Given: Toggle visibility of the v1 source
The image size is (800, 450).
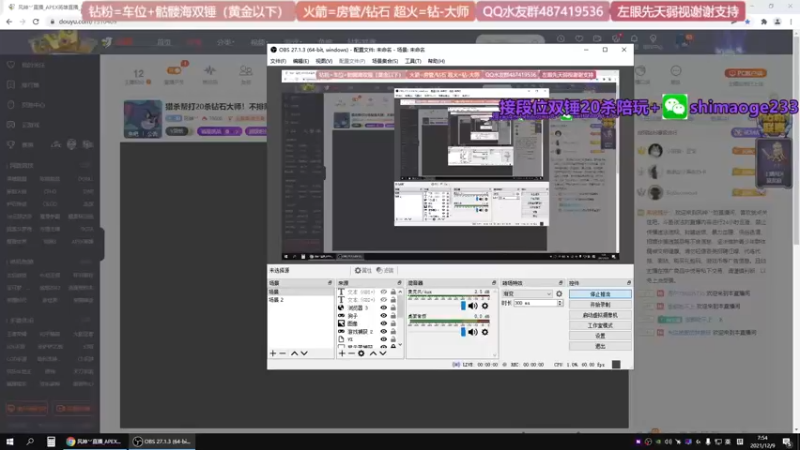Looking at the screenshot, I should click(384, 339).
